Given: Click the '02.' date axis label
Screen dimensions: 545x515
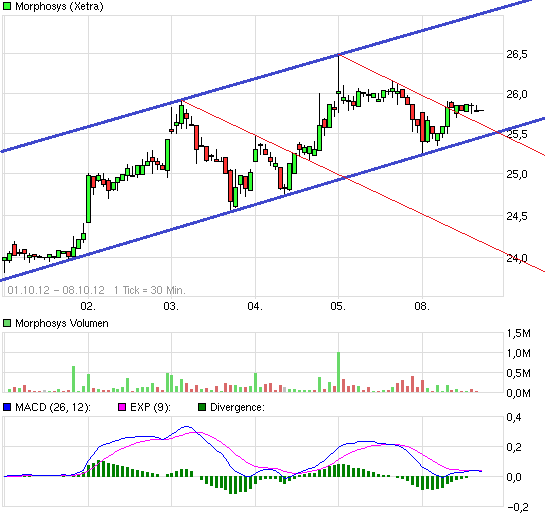Looking at the screenshot, I should pos(88,306).
